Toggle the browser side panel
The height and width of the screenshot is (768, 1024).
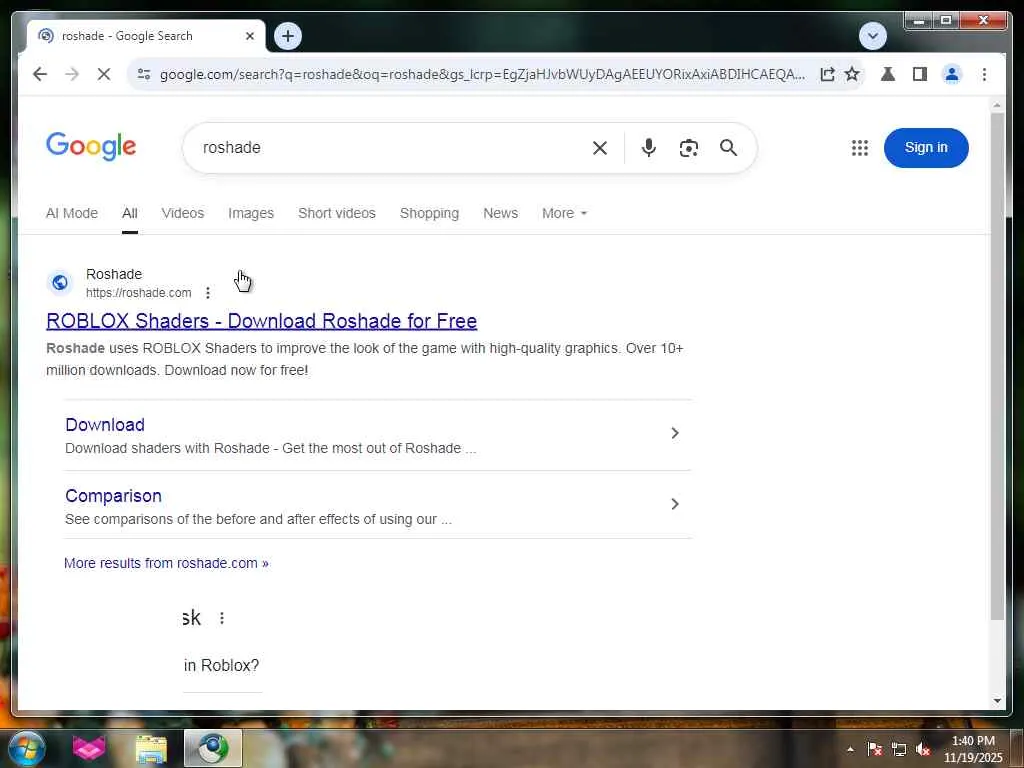coord(920,74)
